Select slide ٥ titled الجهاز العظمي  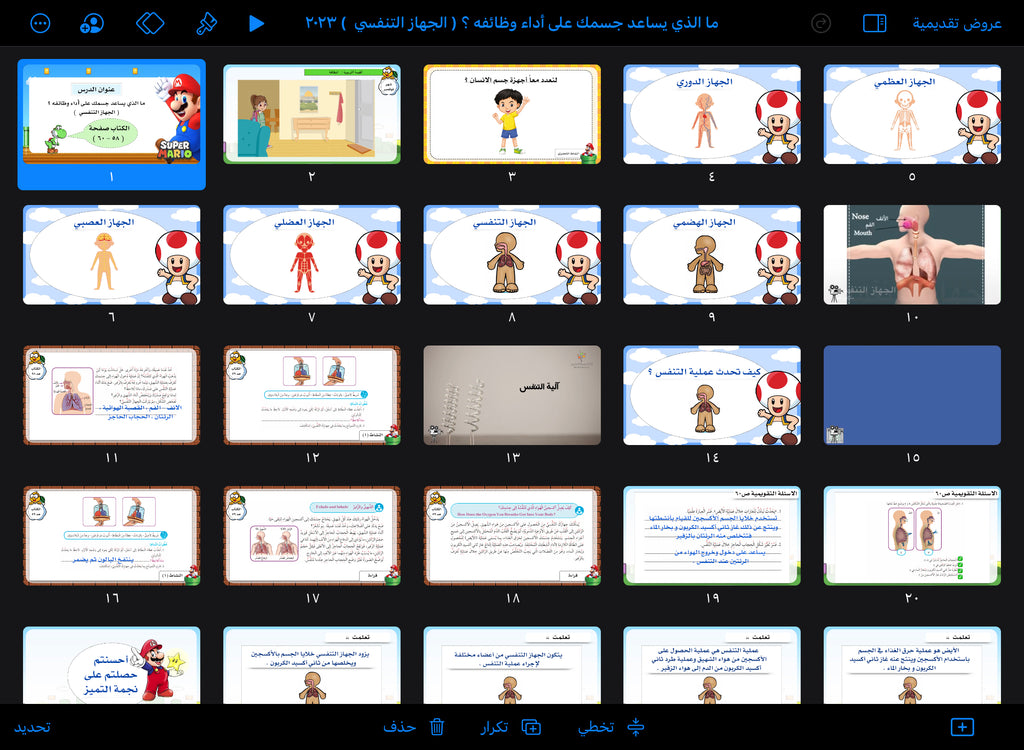(x=912, y=114)
